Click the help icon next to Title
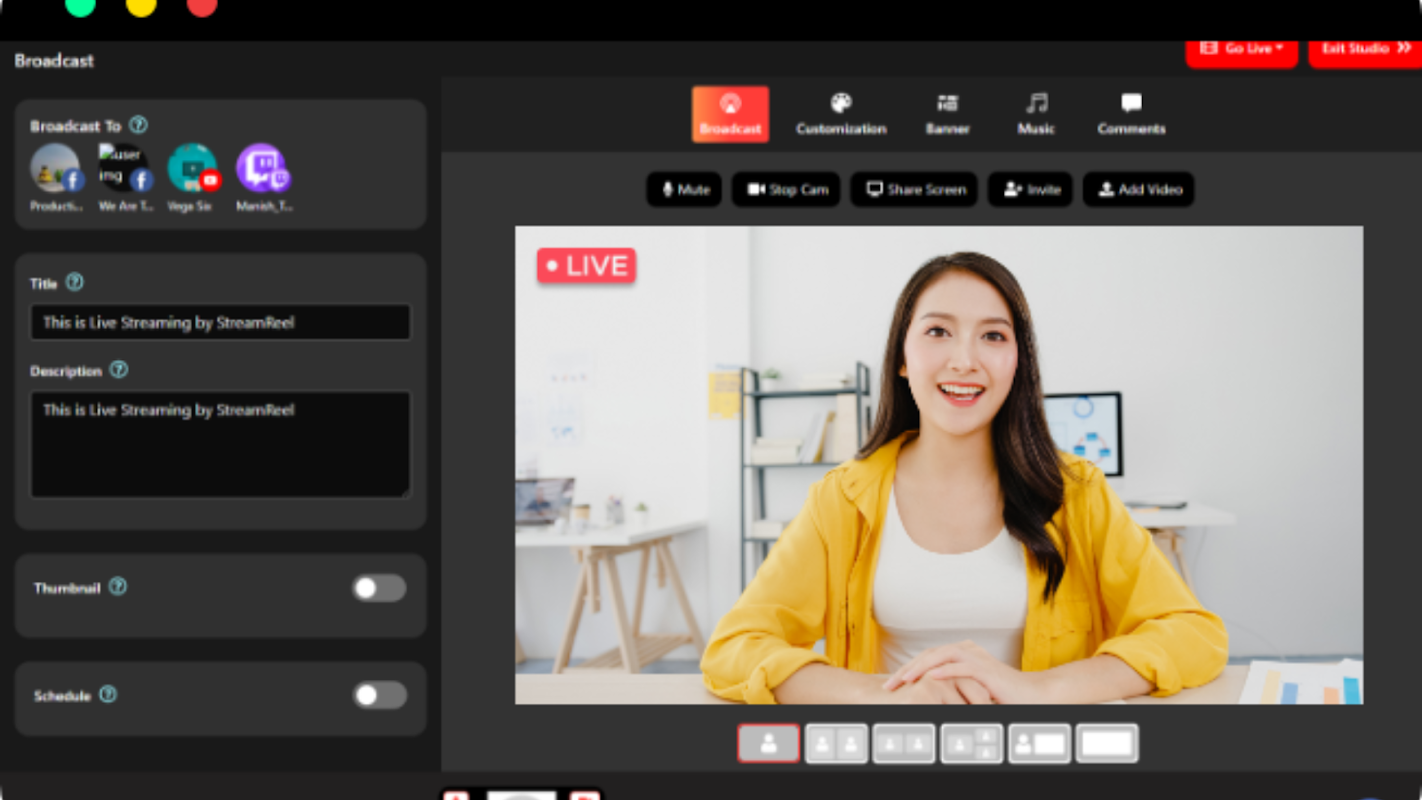This screenshot has width=1422, height=800. click(x=75, y=282)
